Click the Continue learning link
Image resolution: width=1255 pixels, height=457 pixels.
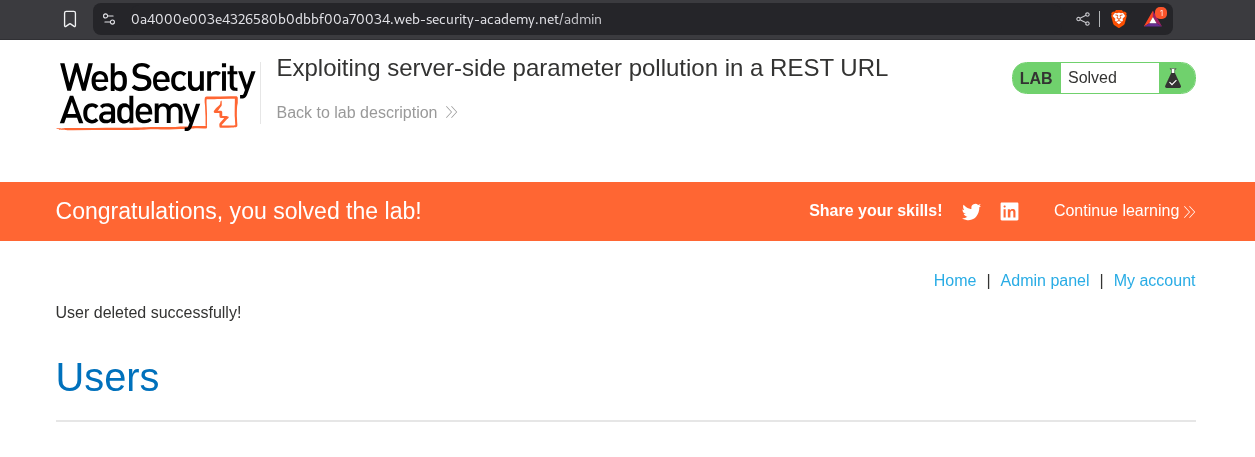click(x=1116, y=211)
